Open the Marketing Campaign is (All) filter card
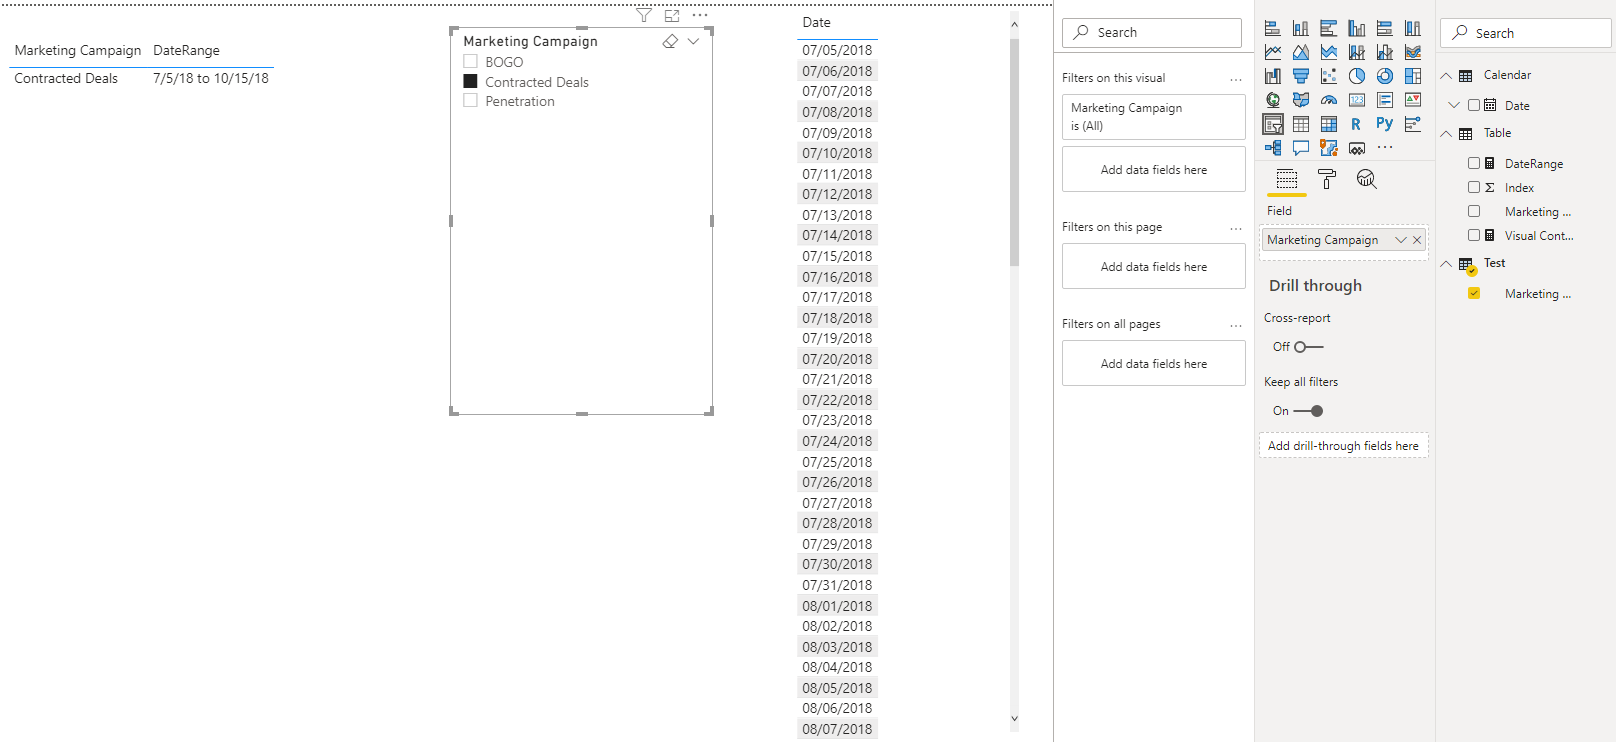Screen dimensions: 1616x742 click(x=1154, y=117)
